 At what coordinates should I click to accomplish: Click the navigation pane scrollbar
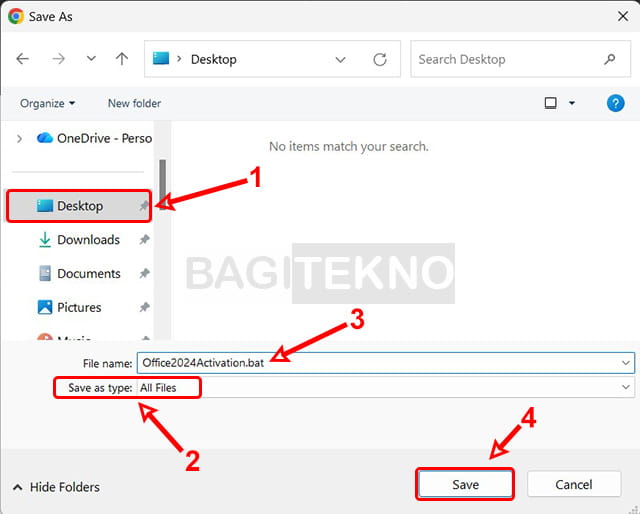[162, 184]
